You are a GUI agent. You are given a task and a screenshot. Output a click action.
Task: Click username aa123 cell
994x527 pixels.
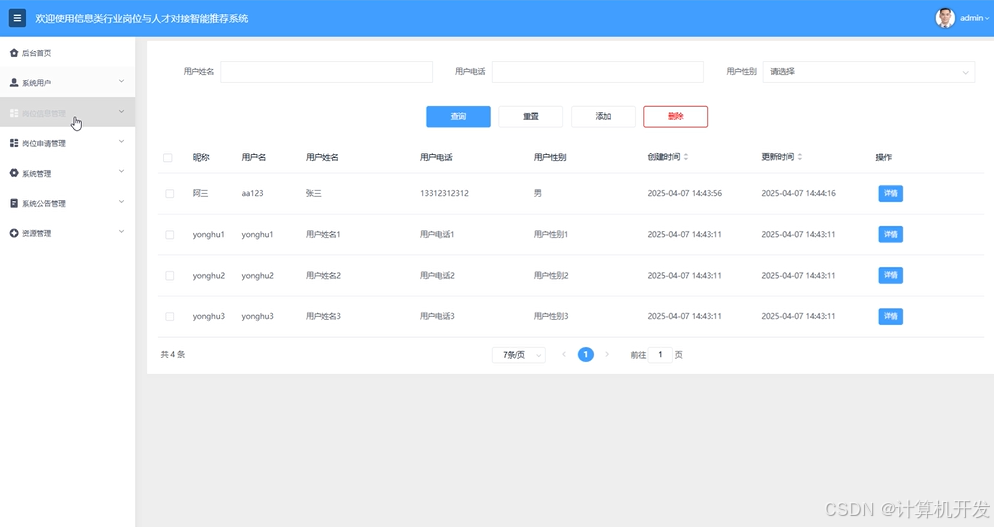(x=252, y=193)
